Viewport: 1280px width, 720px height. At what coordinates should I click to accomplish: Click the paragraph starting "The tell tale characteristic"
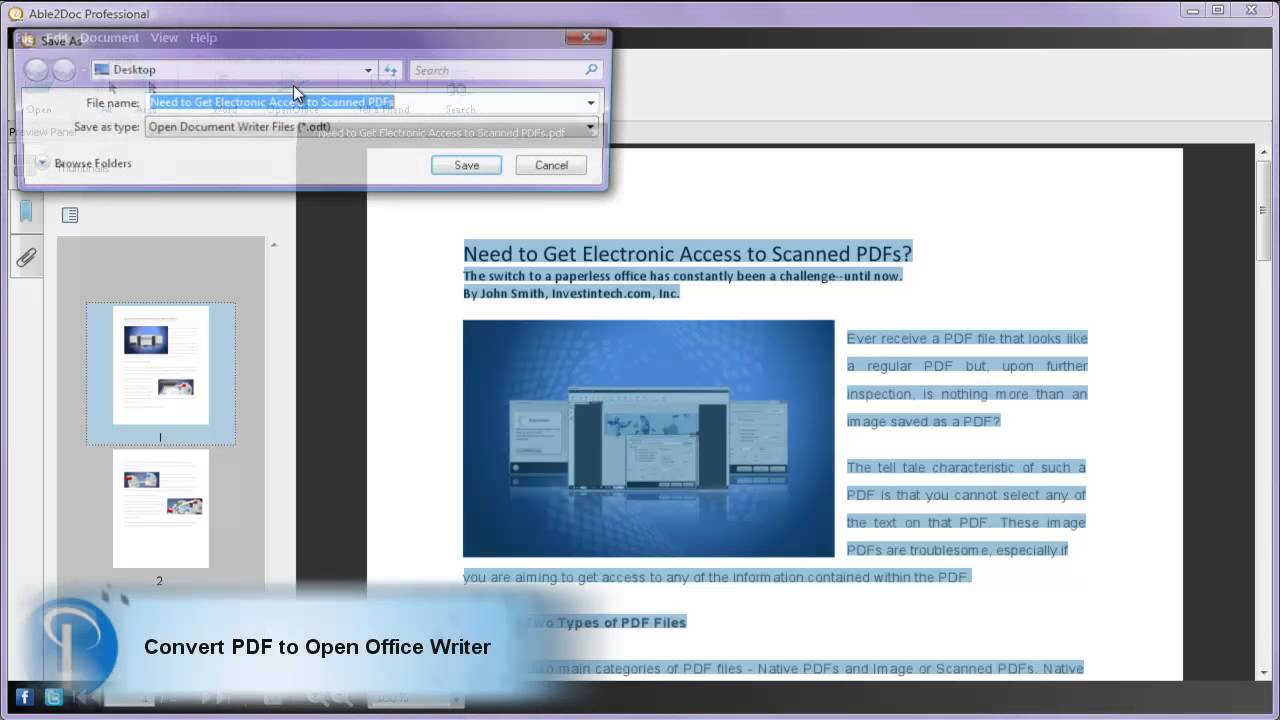coord(967,508)
